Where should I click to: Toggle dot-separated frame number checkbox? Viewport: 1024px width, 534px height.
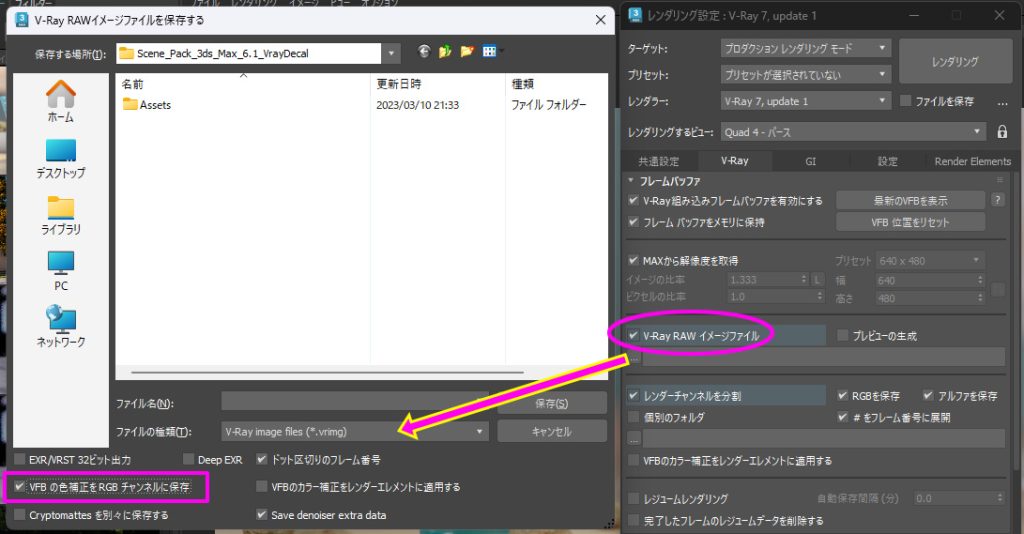tap(262, 460)
